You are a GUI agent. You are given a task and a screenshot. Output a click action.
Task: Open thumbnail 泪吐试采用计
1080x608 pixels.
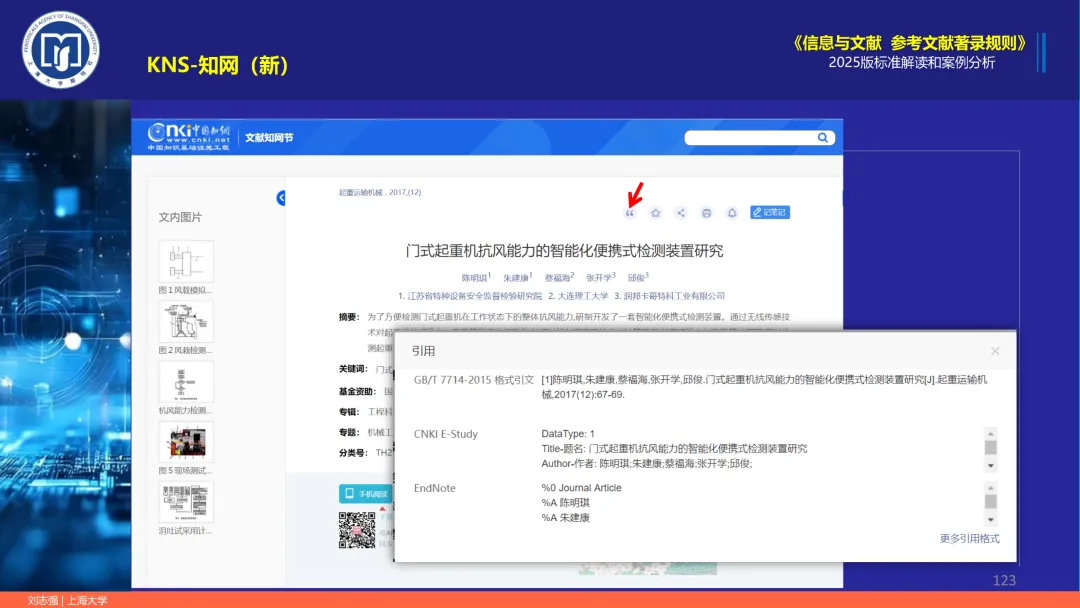point(186,502)
